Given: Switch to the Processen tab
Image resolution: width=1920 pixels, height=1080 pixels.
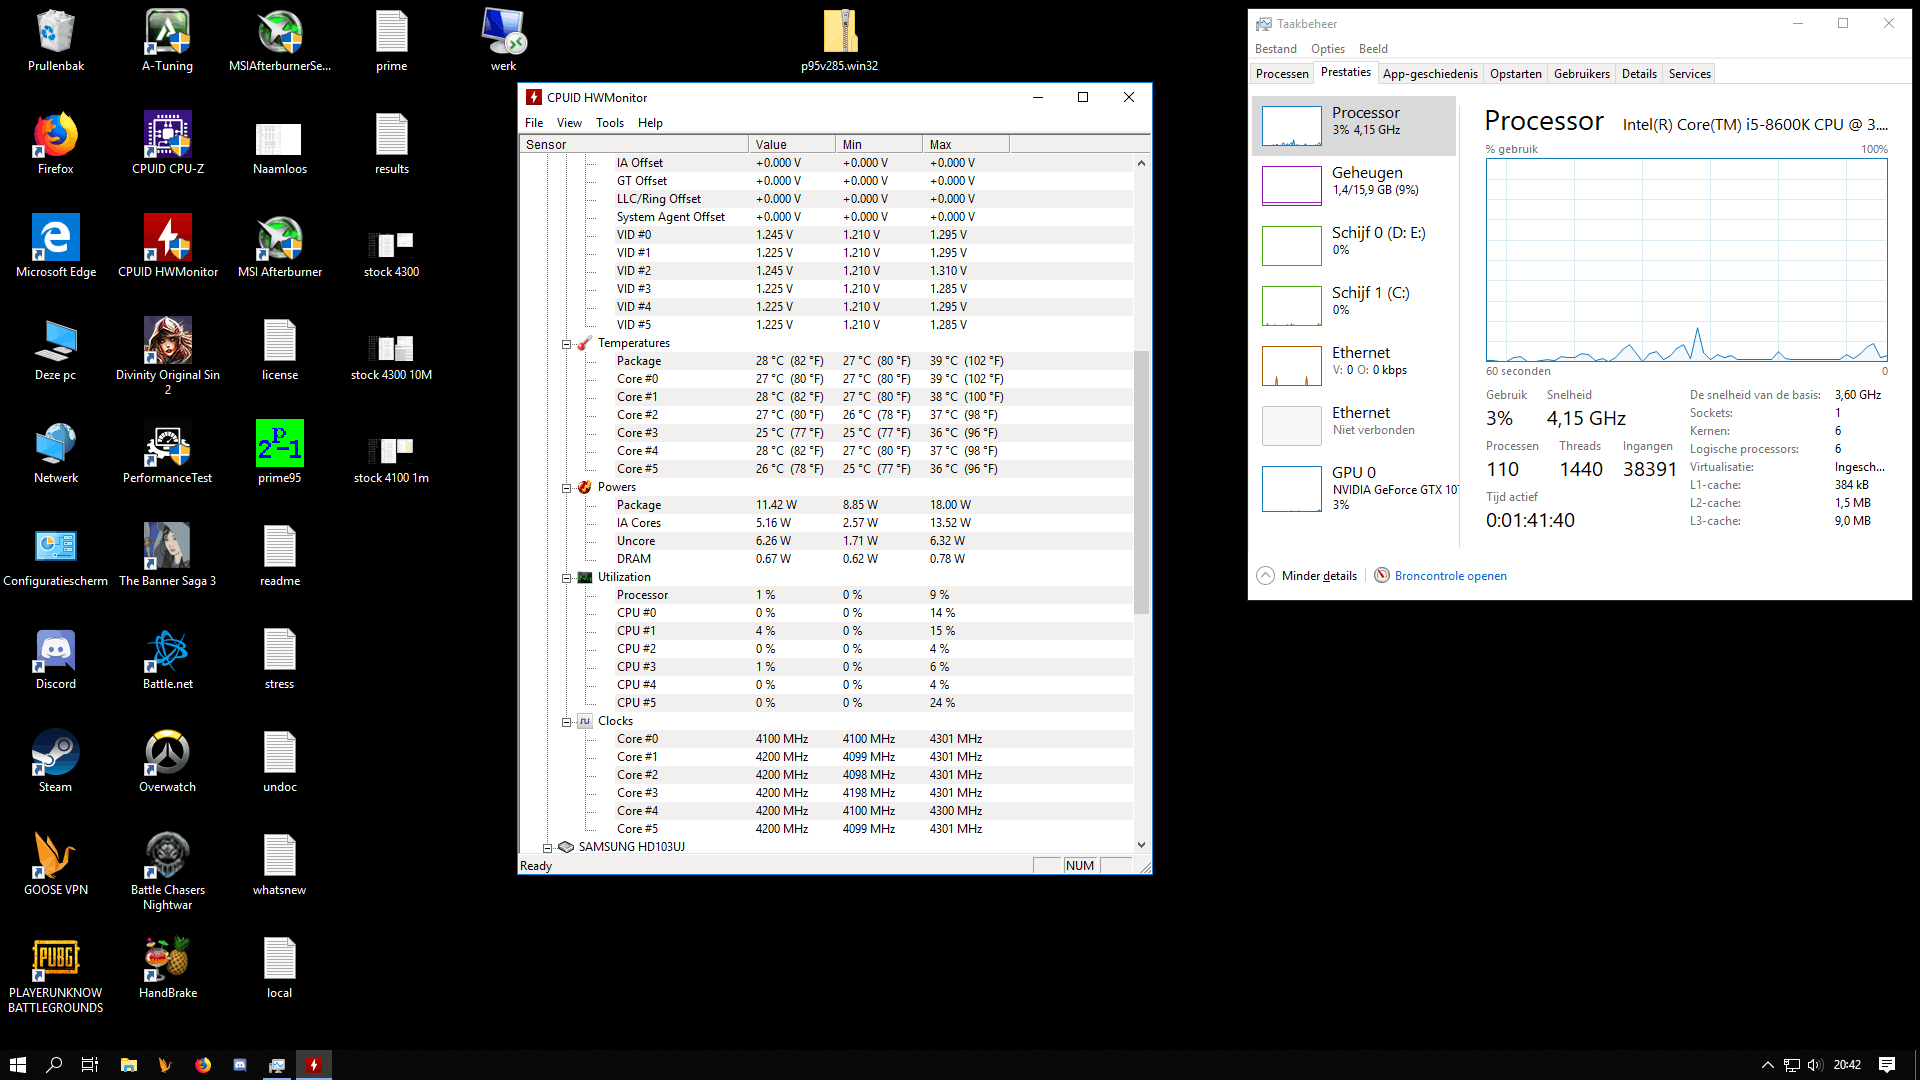Looking at the screenshot, I should (x=1281, y=74).
